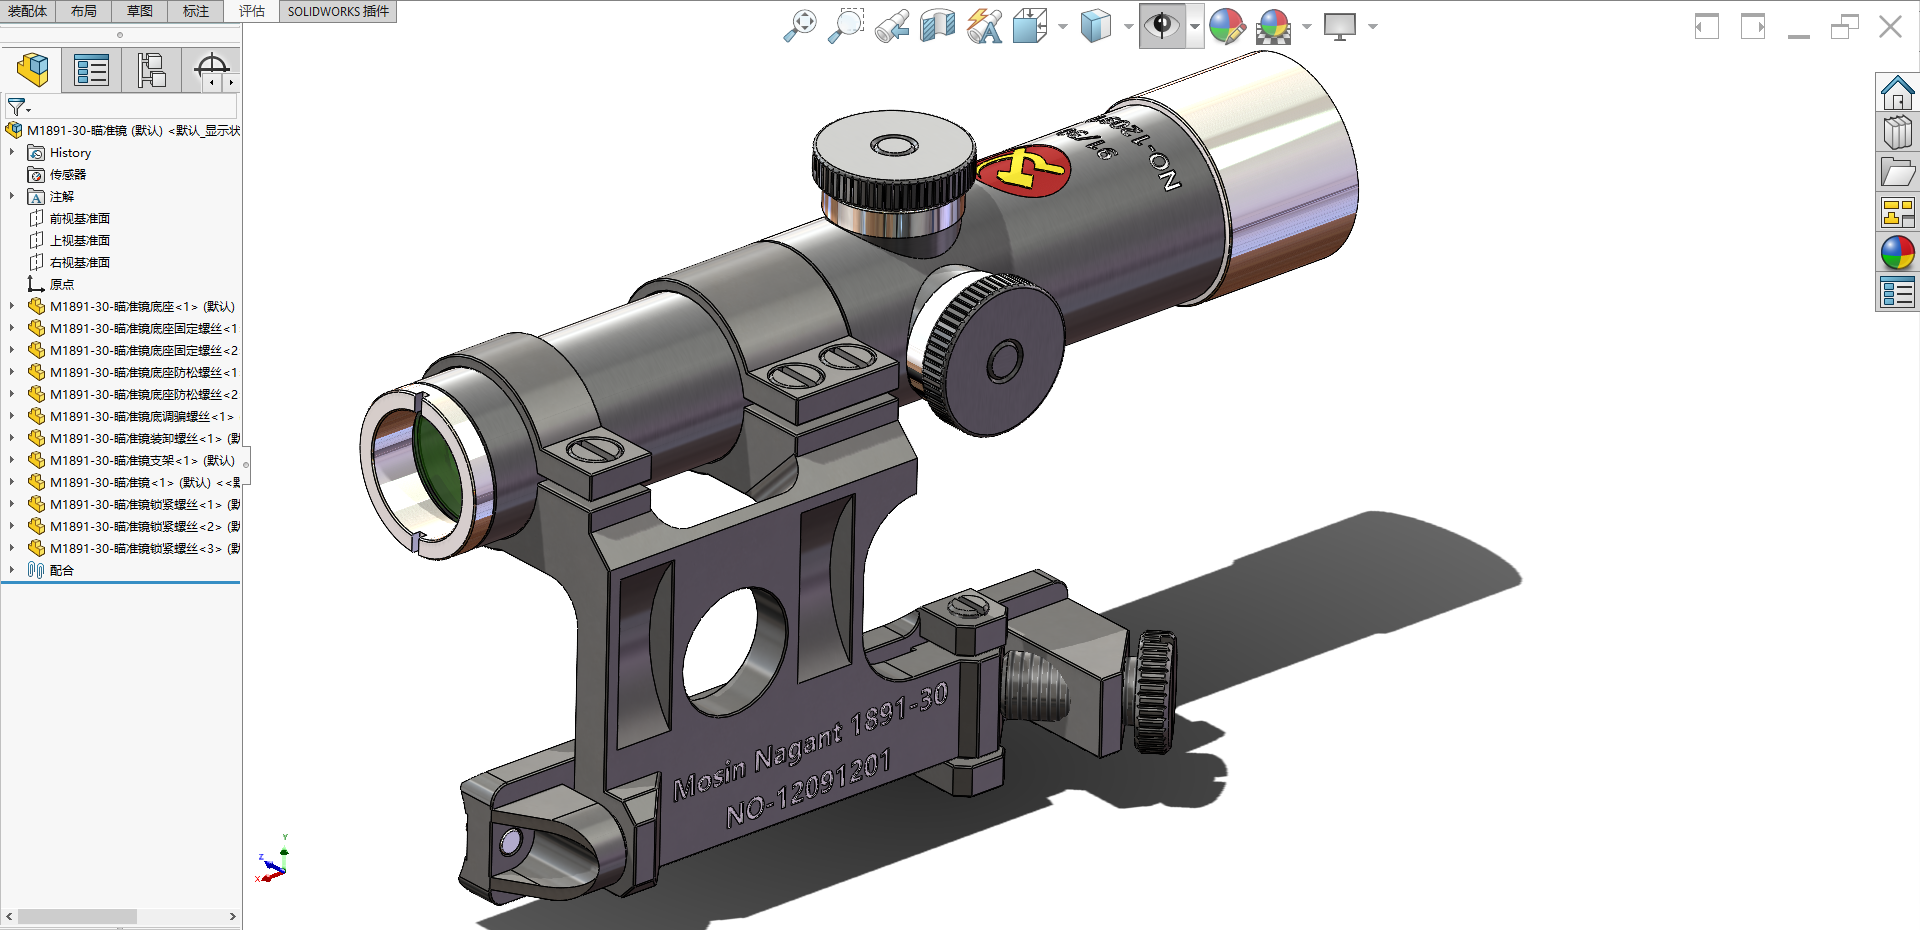Click the View Settings monitor icon
This screenshot has height=930, width=1920.
click(1340, 26)
